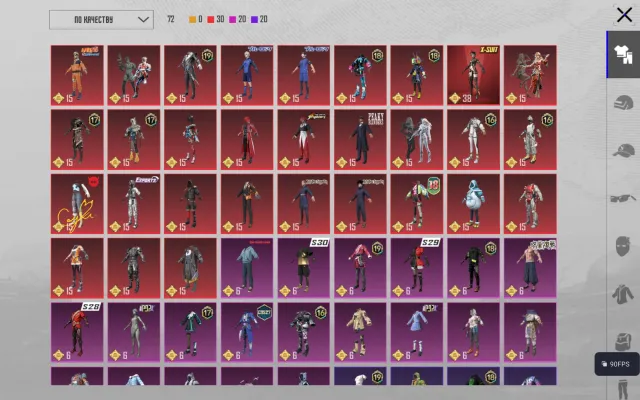Select the grey bodysuit purple-tier outfit
The image size is (640, 400).
coord(134,332)
